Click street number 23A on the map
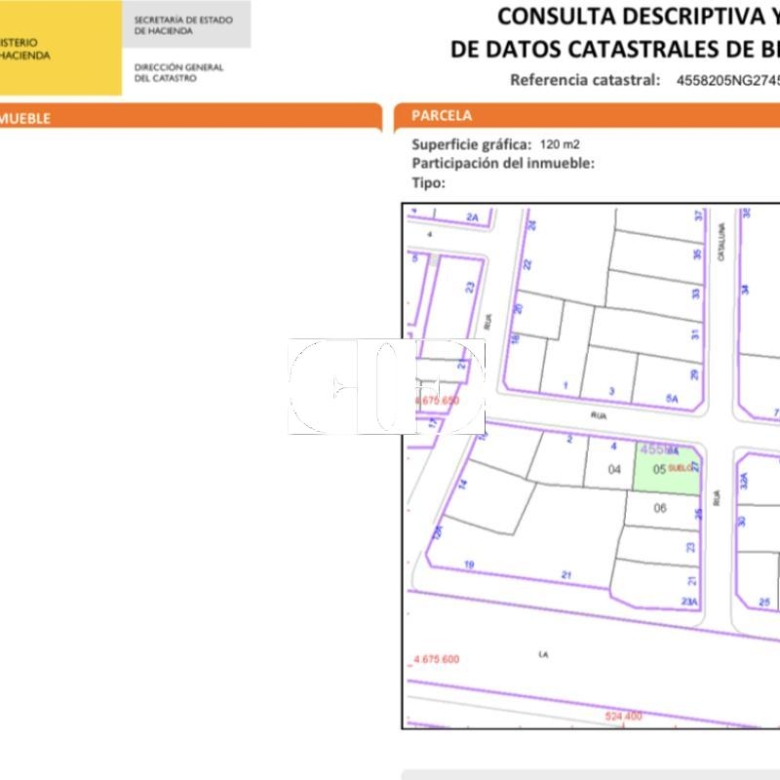Viewport: 780px width, 780px height. click(x=689, y=601)
